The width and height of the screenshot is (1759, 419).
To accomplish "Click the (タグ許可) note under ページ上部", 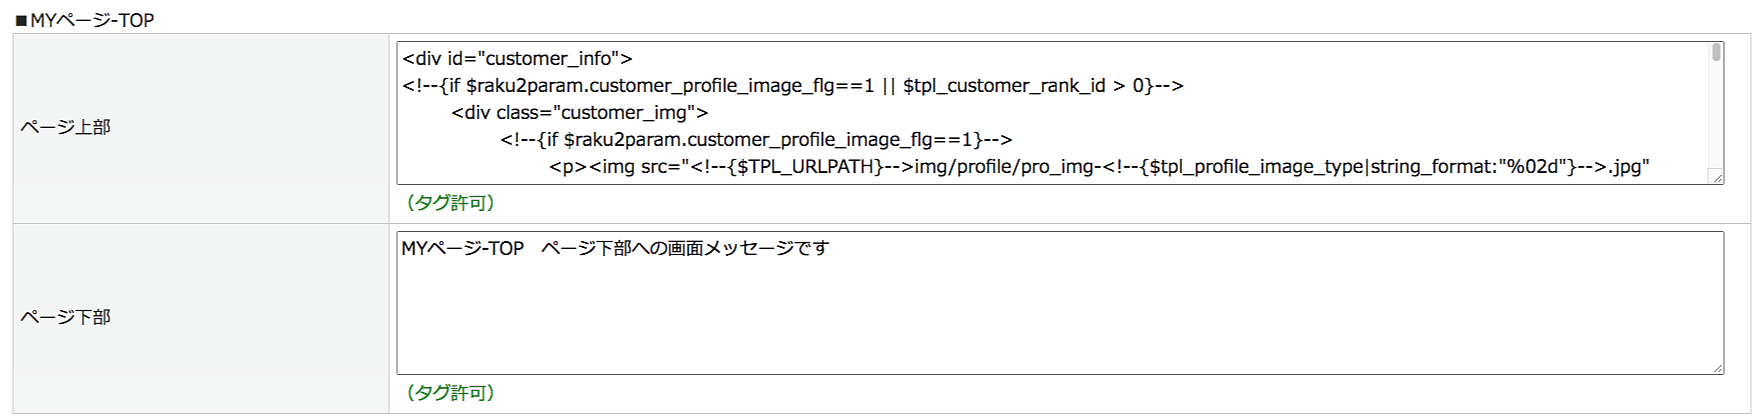I will click(x=450, y=203).
